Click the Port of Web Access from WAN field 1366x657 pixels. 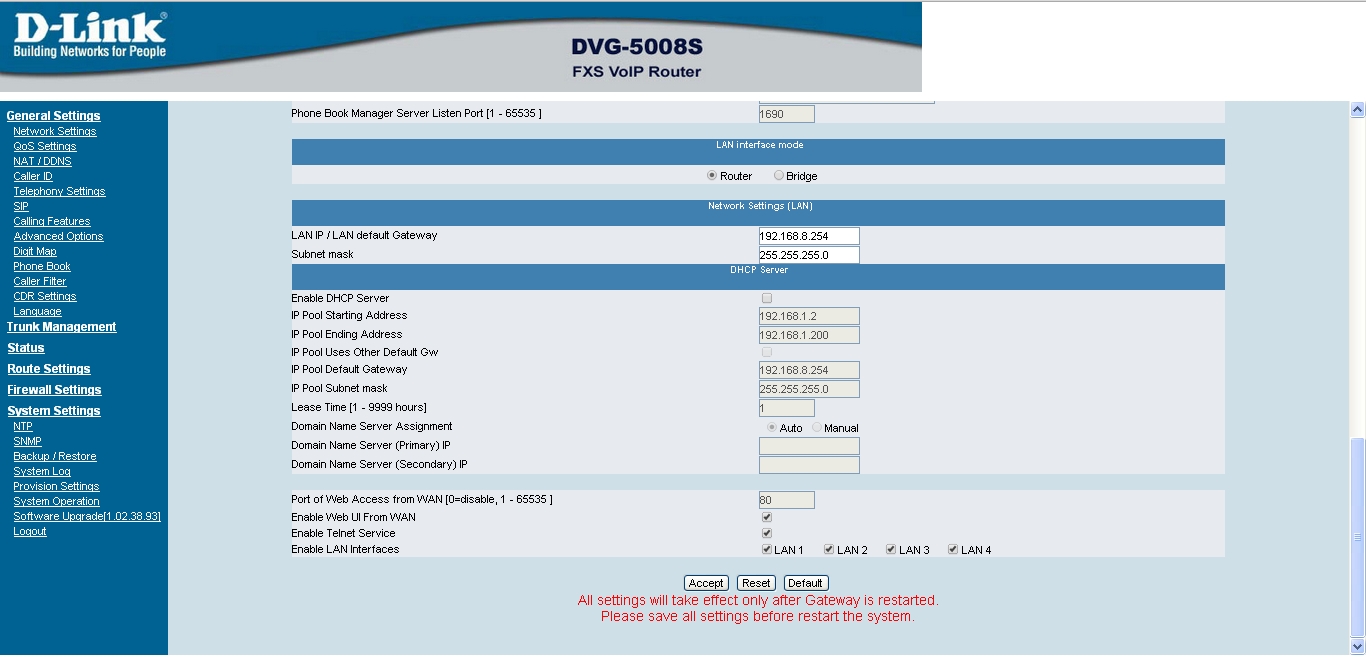coord(787,500)
